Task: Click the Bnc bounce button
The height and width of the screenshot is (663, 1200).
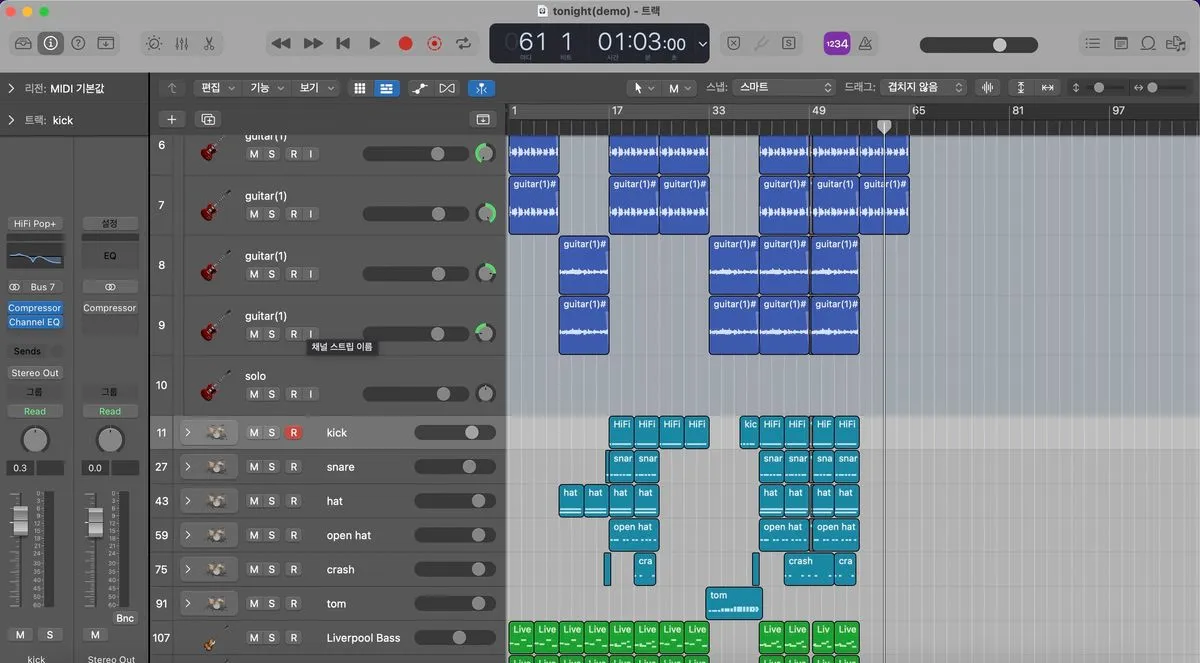Action: point(125,618)
